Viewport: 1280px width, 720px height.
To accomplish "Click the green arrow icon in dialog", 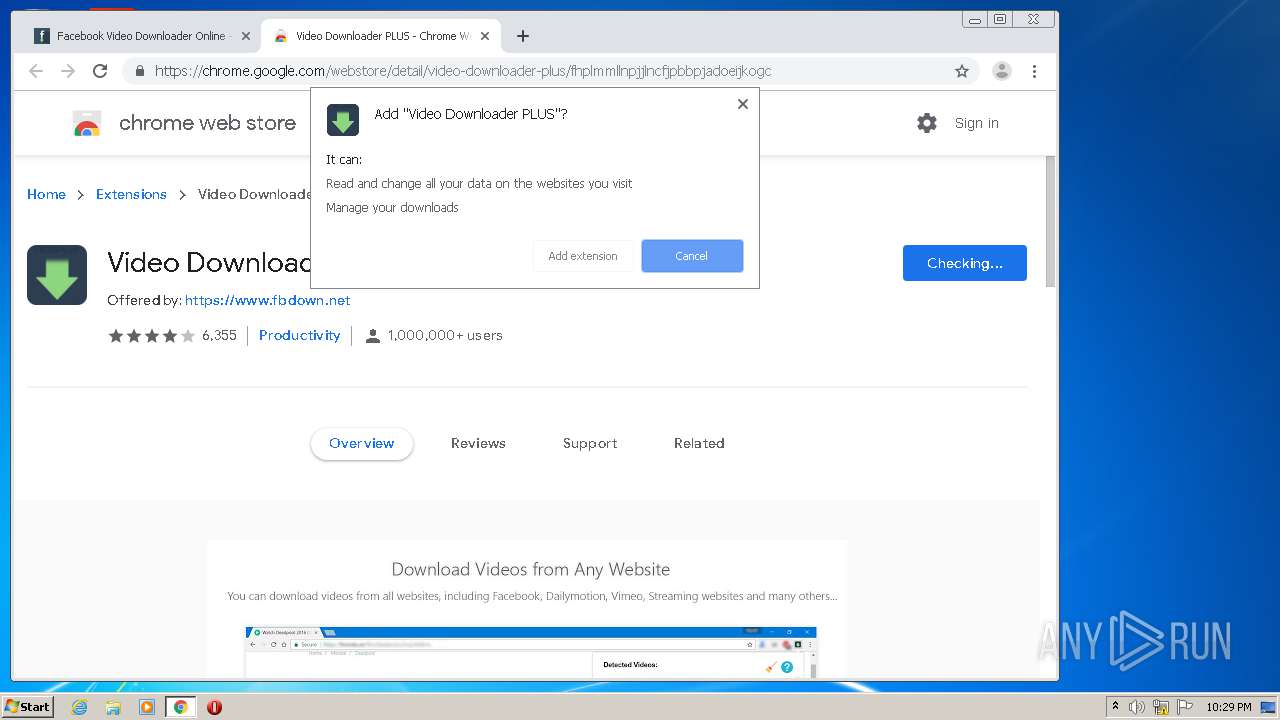I will [343, 120].
